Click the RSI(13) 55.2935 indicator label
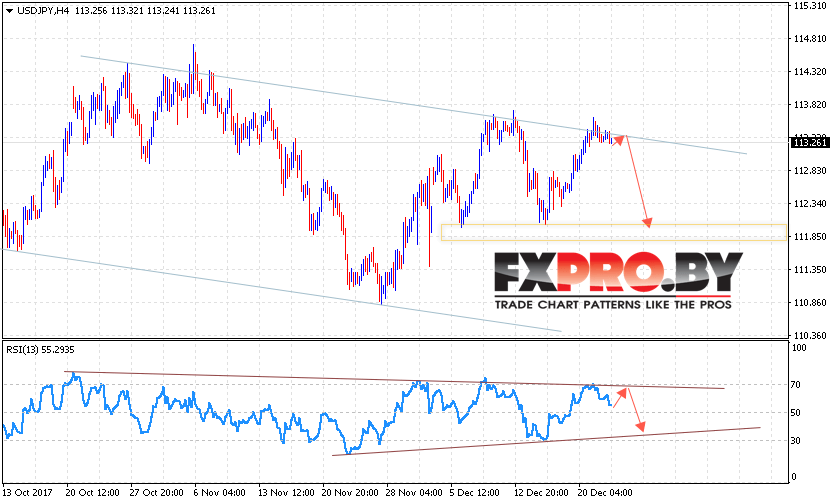The image size is (831, 504). [x=40, y=349]
